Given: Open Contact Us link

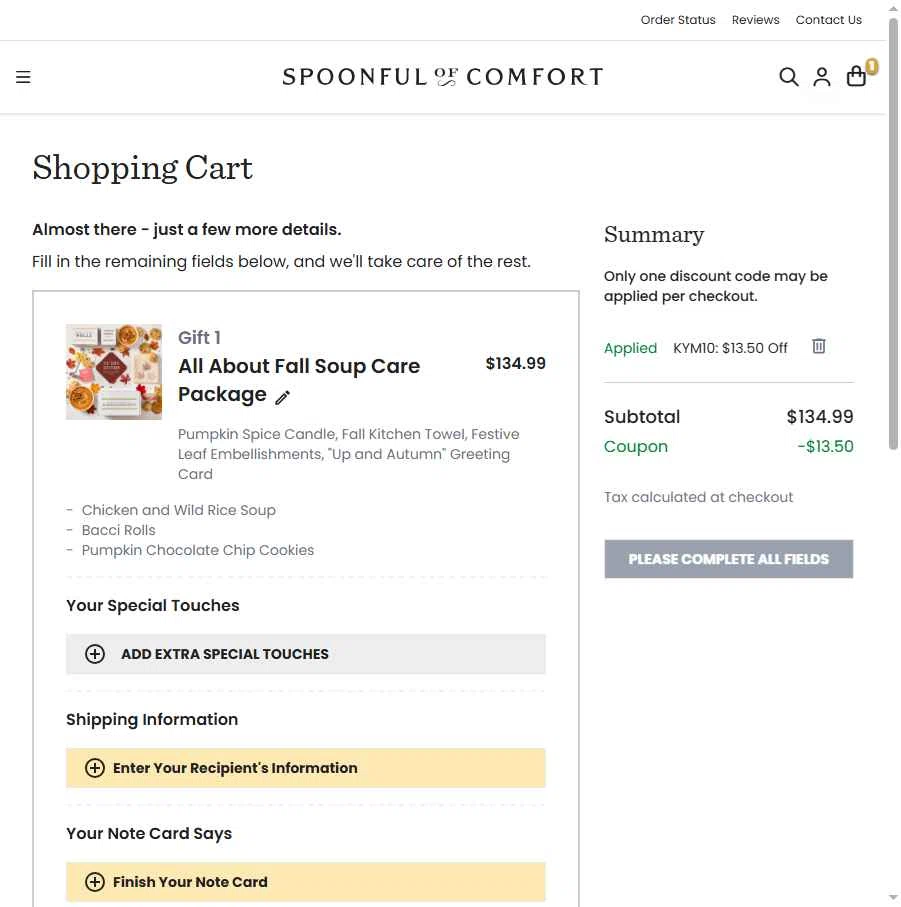Looking at the screenshot, I should point(828,20).
